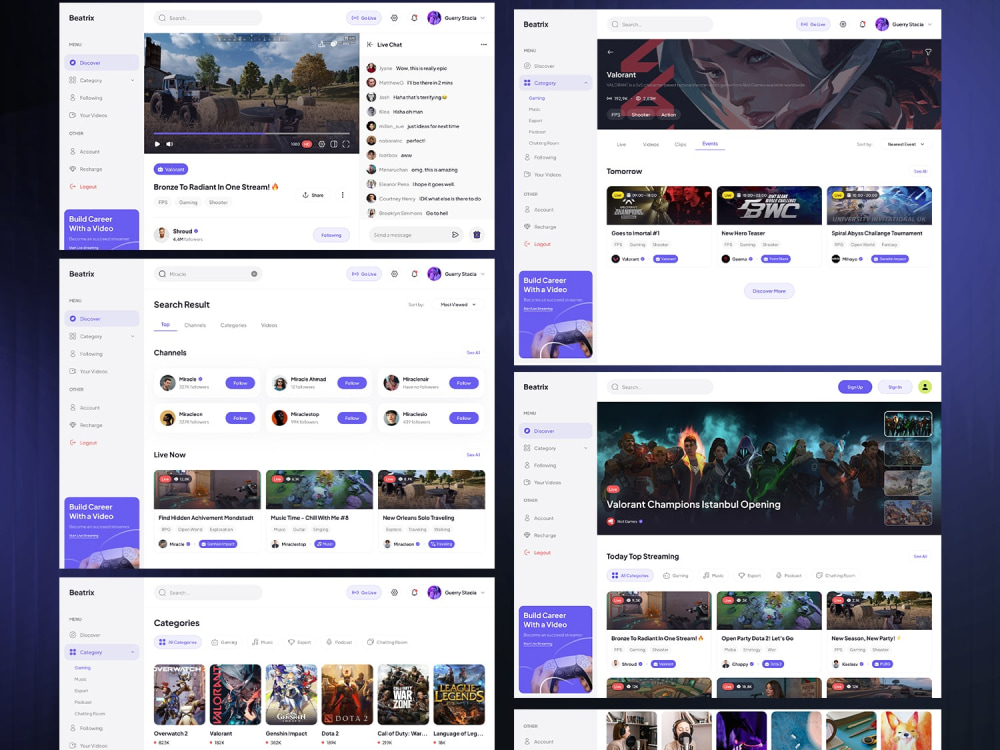Click the Sign In button

[895, 386]
